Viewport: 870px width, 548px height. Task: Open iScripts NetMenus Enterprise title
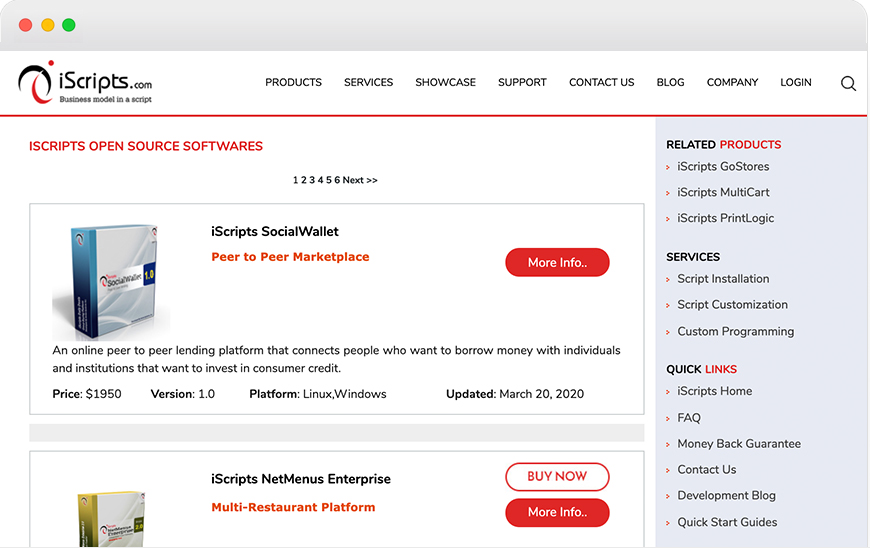tap(301, 479)
